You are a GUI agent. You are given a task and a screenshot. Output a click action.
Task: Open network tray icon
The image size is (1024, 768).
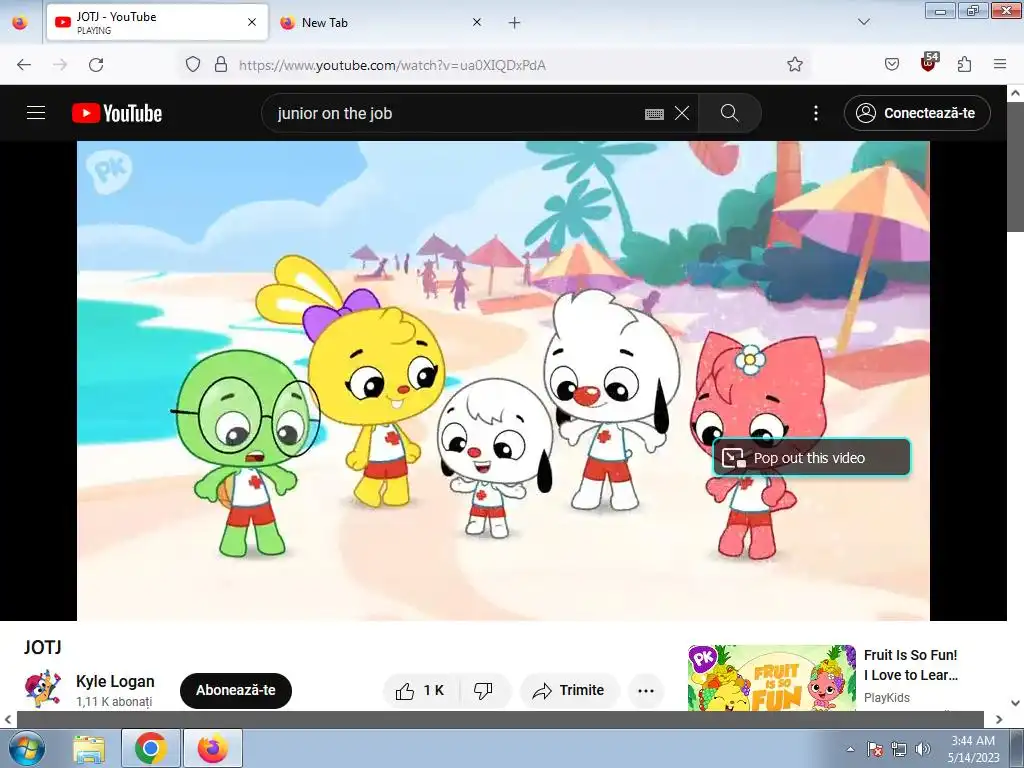click(x=899, y=749)
